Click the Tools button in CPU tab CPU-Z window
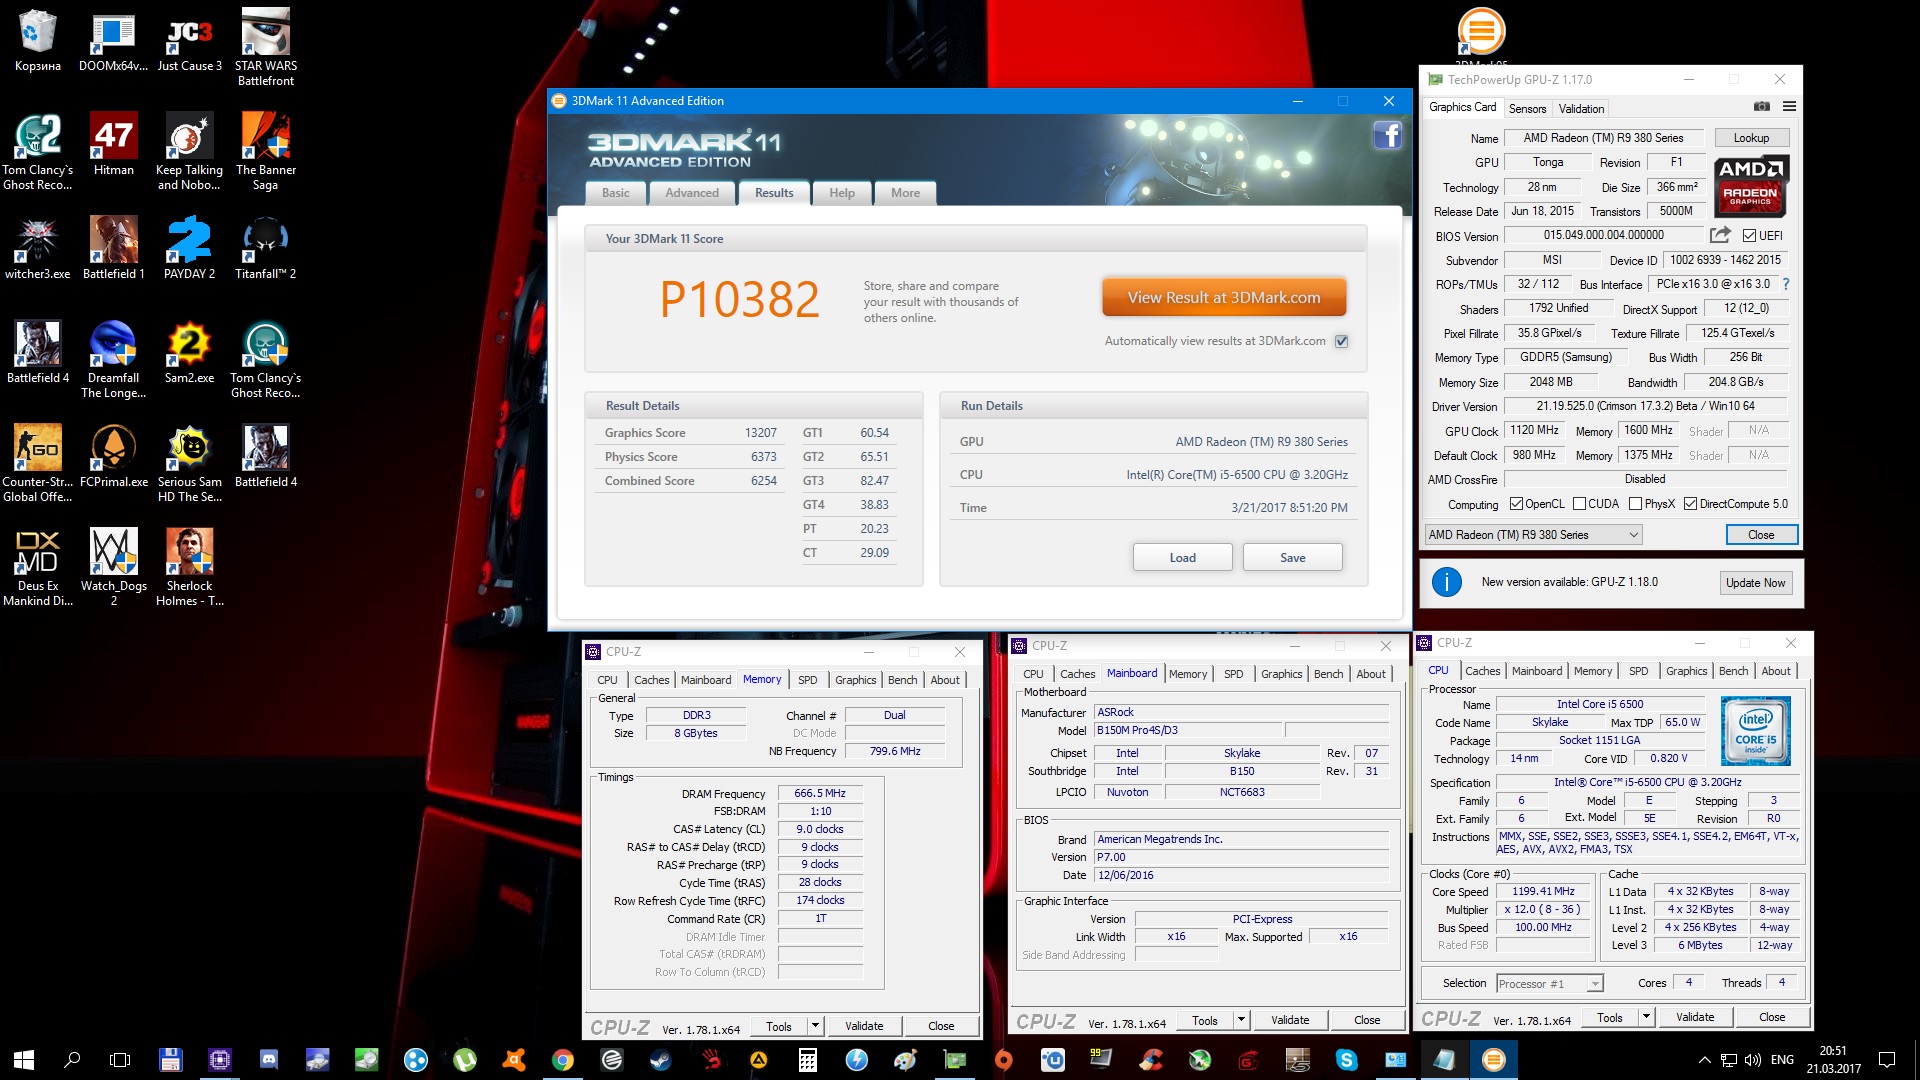This screenshot has height=1080, width=1920. pyautogui.click(x=1610, y=1017)
